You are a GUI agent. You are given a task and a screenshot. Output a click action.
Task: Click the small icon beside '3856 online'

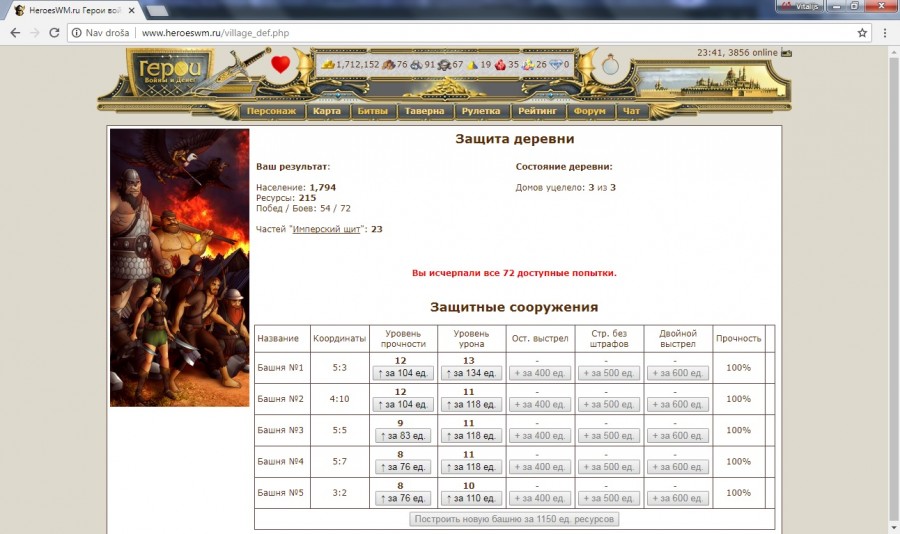pos(786,53)
